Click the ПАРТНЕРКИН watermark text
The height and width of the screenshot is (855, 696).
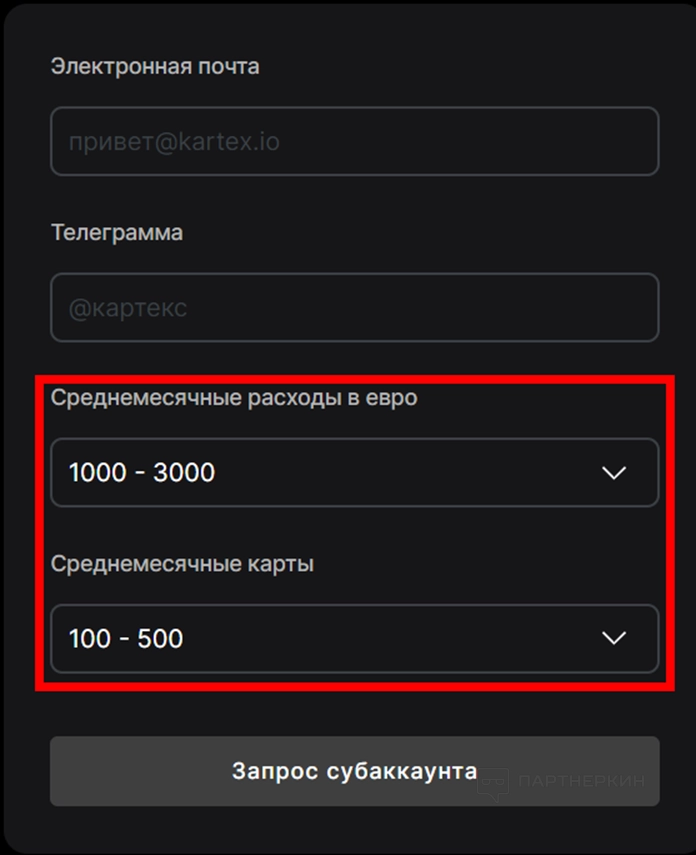(581, 782)
